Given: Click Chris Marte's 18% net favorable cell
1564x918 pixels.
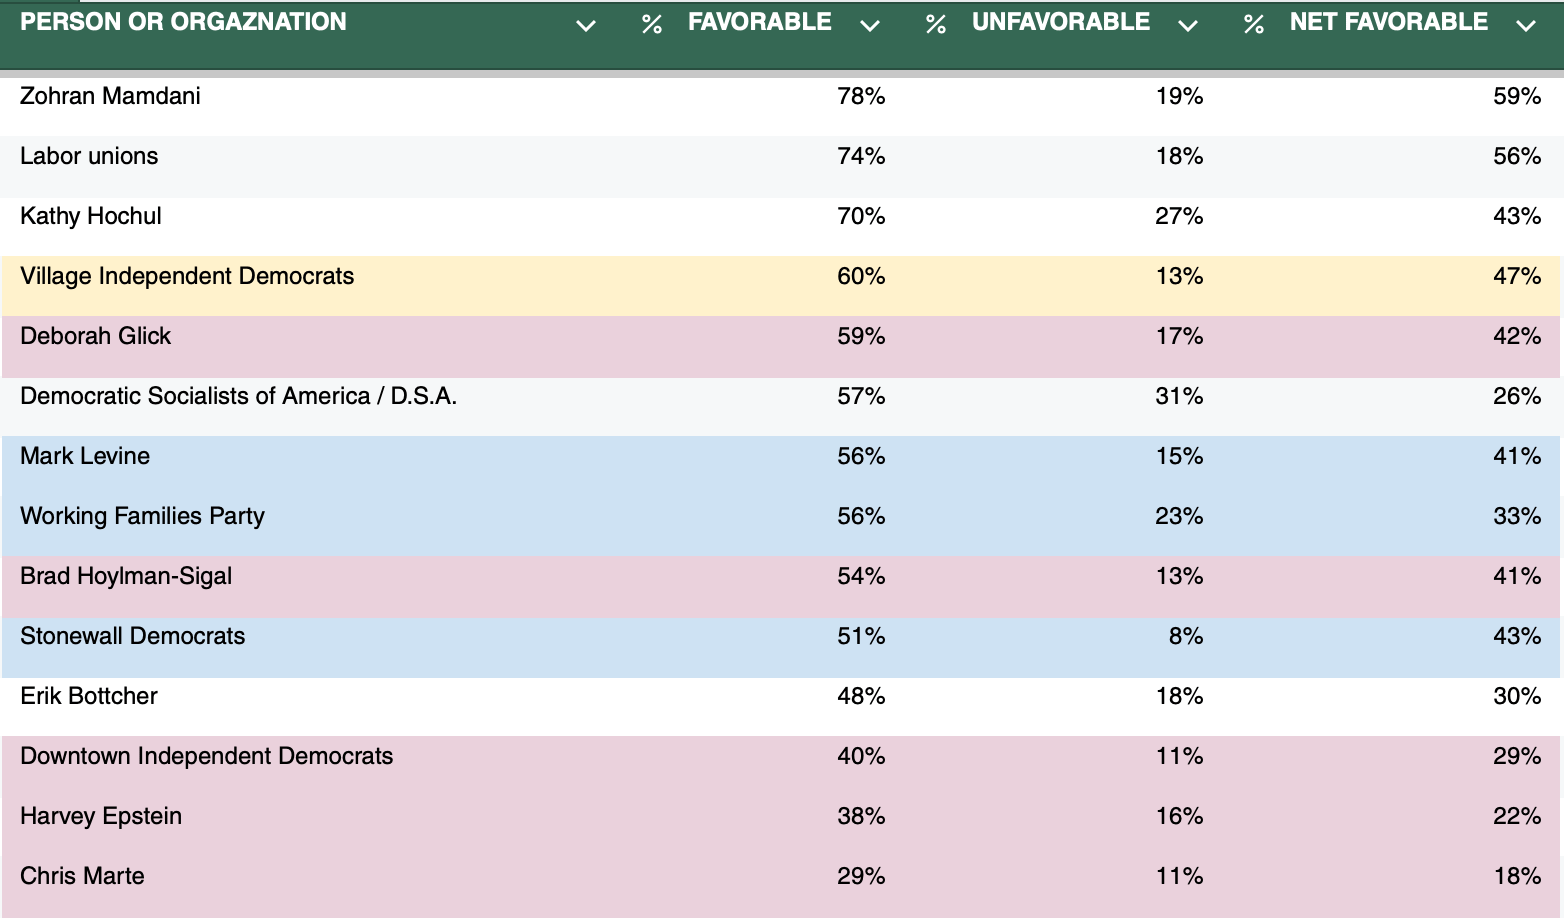Looking at the screenshot, I should coord(1517,876).
